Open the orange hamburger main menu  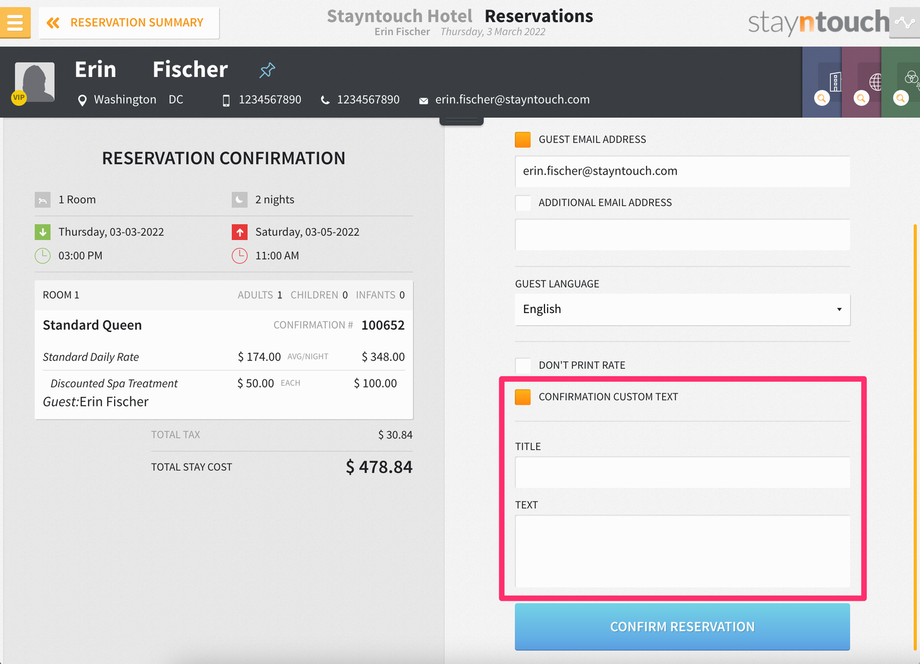click(x=15, y=22)
